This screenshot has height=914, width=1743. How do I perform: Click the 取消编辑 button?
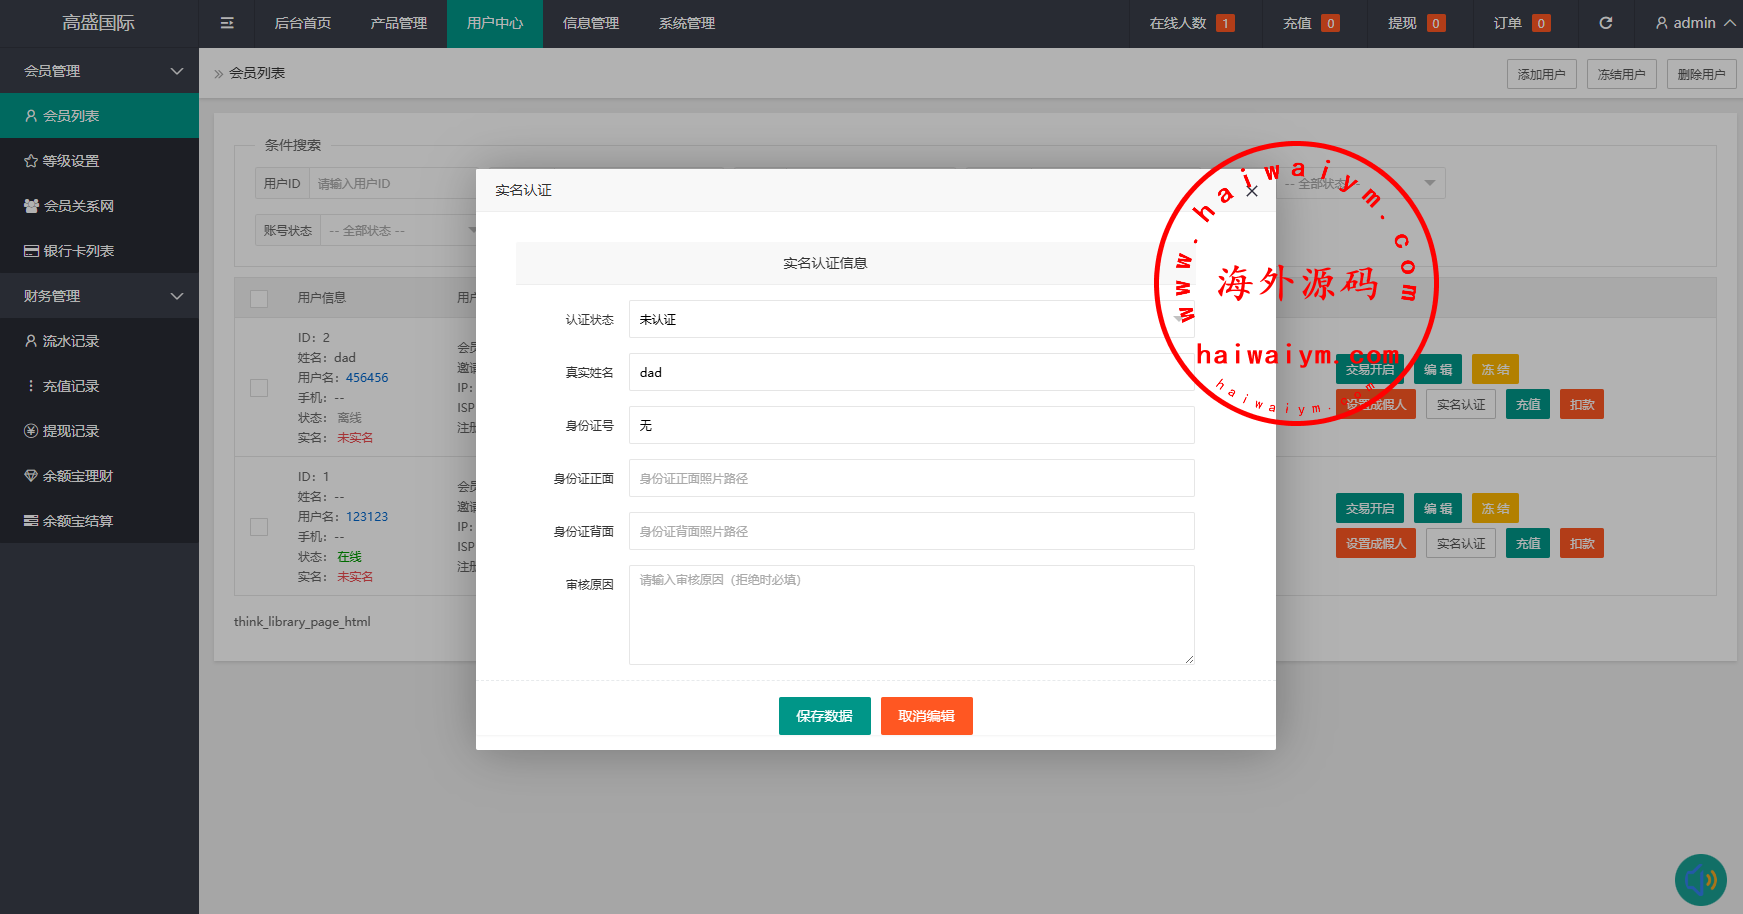coord(926,716)
